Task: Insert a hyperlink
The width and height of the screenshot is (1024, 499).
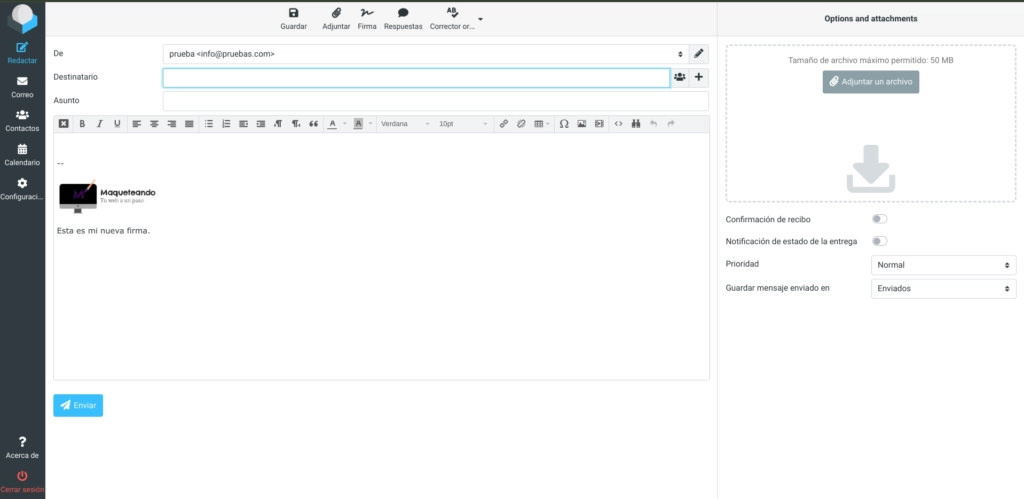Action: point(504,123)
